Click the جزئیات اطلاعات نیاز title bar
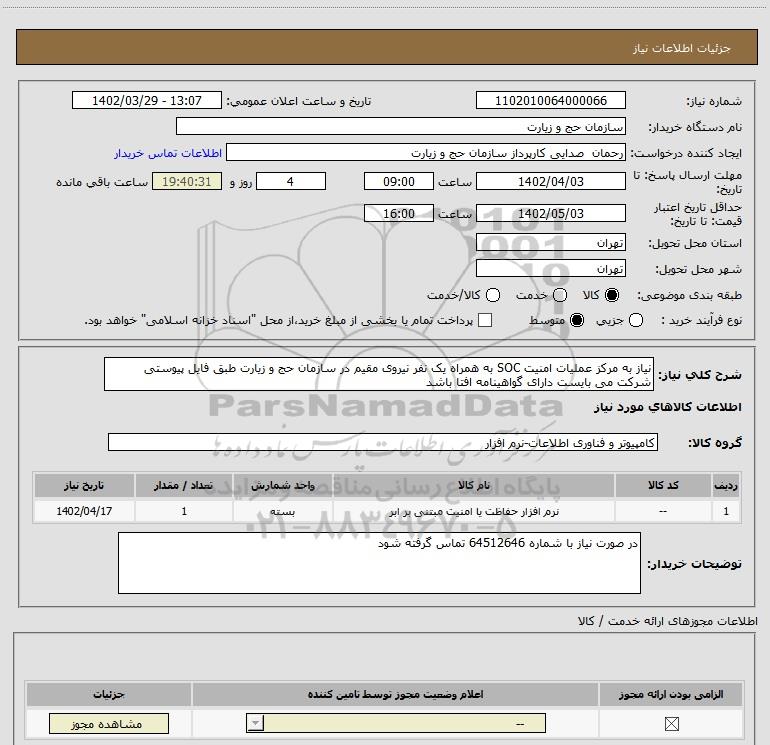The height and width of the screenshot is (745, 770). point(386,48)
